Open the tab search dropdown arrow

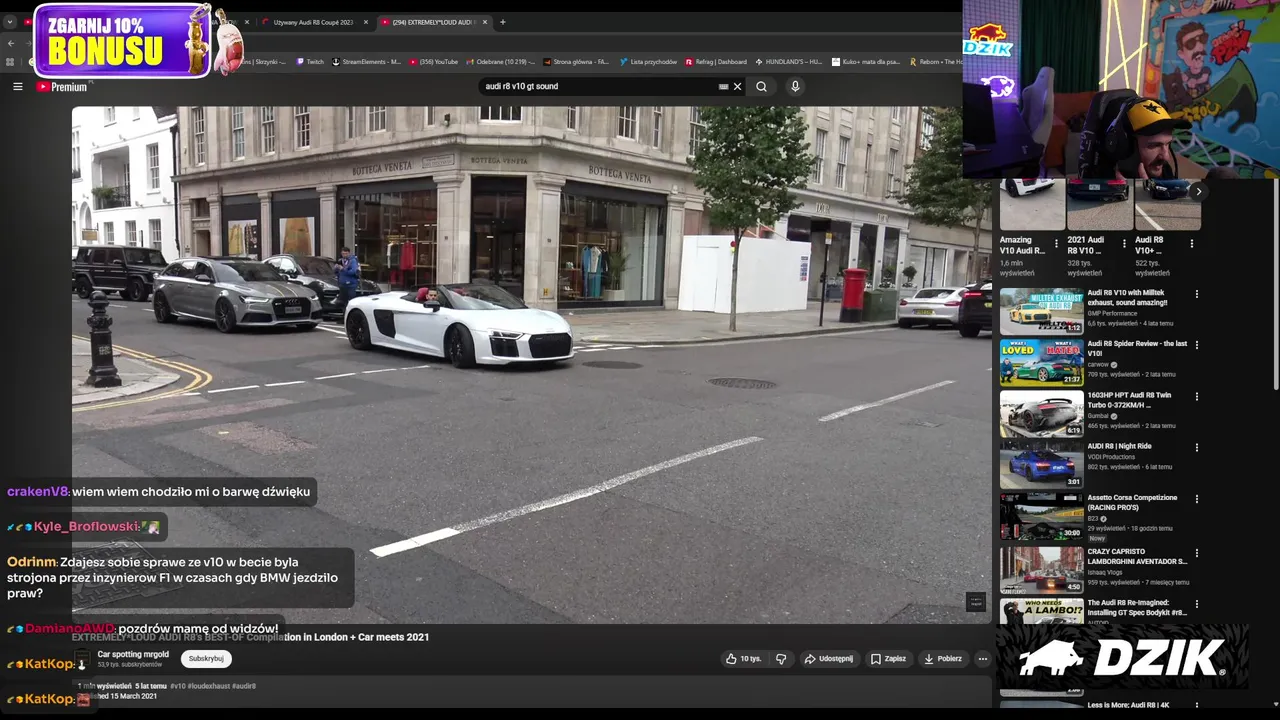click(x=10, y=22)
